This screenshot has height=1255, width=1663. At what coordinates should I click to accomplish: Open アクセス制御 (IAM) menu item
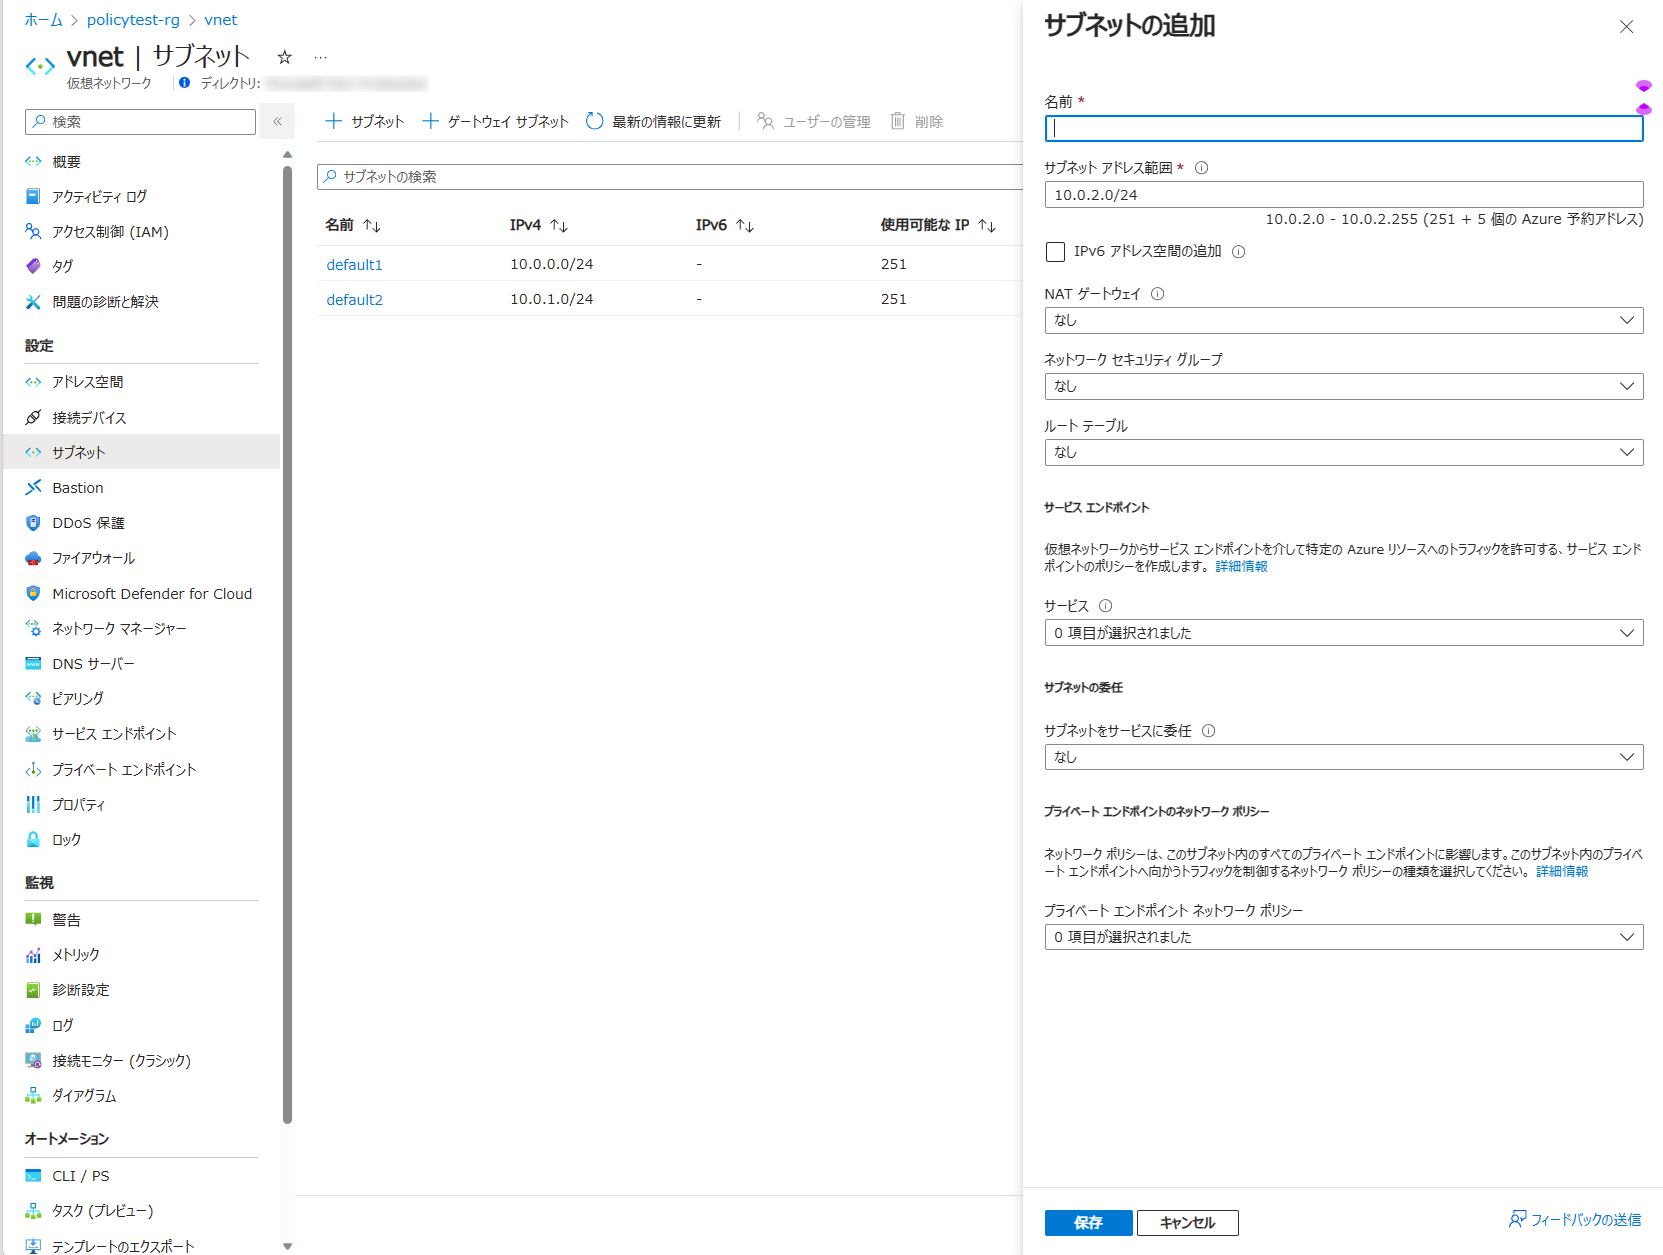[x=110, y=232]
